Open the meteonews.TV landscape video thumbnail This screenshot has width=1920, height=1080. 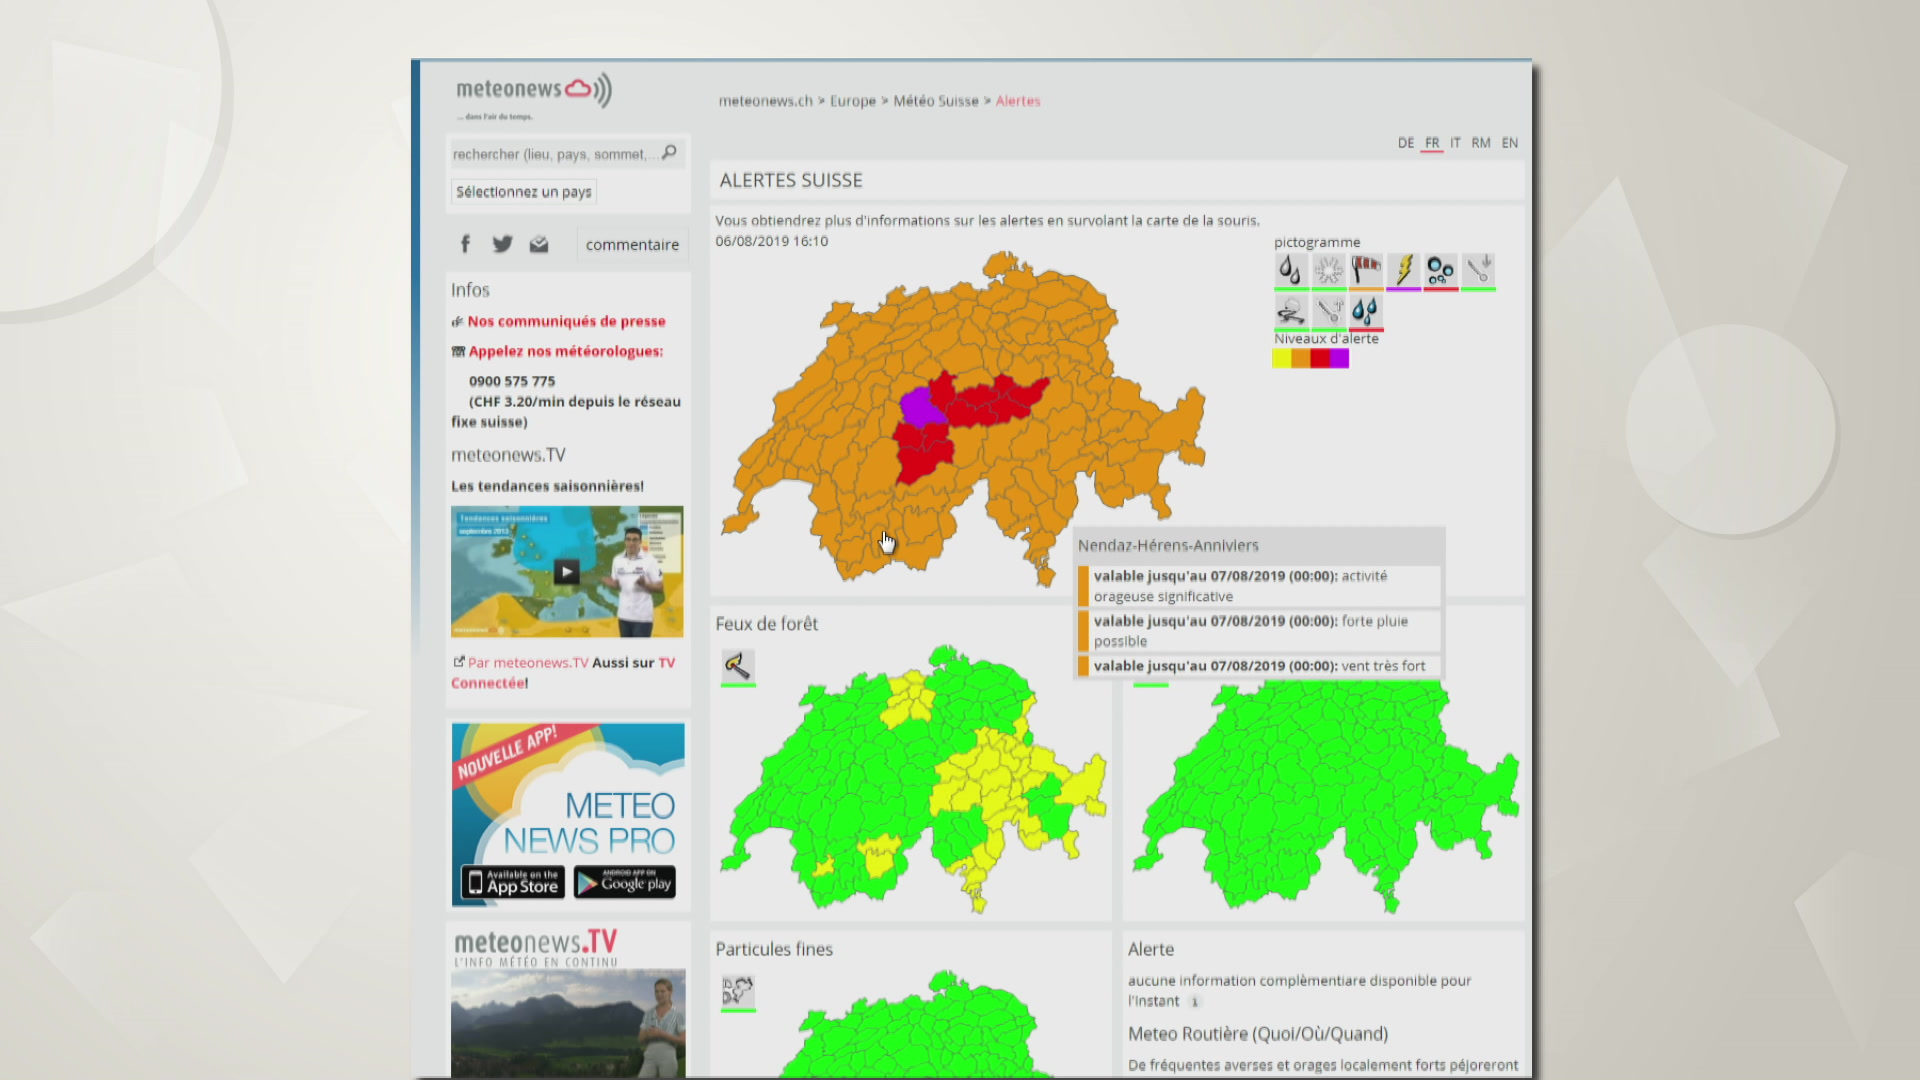(568, 1022)
